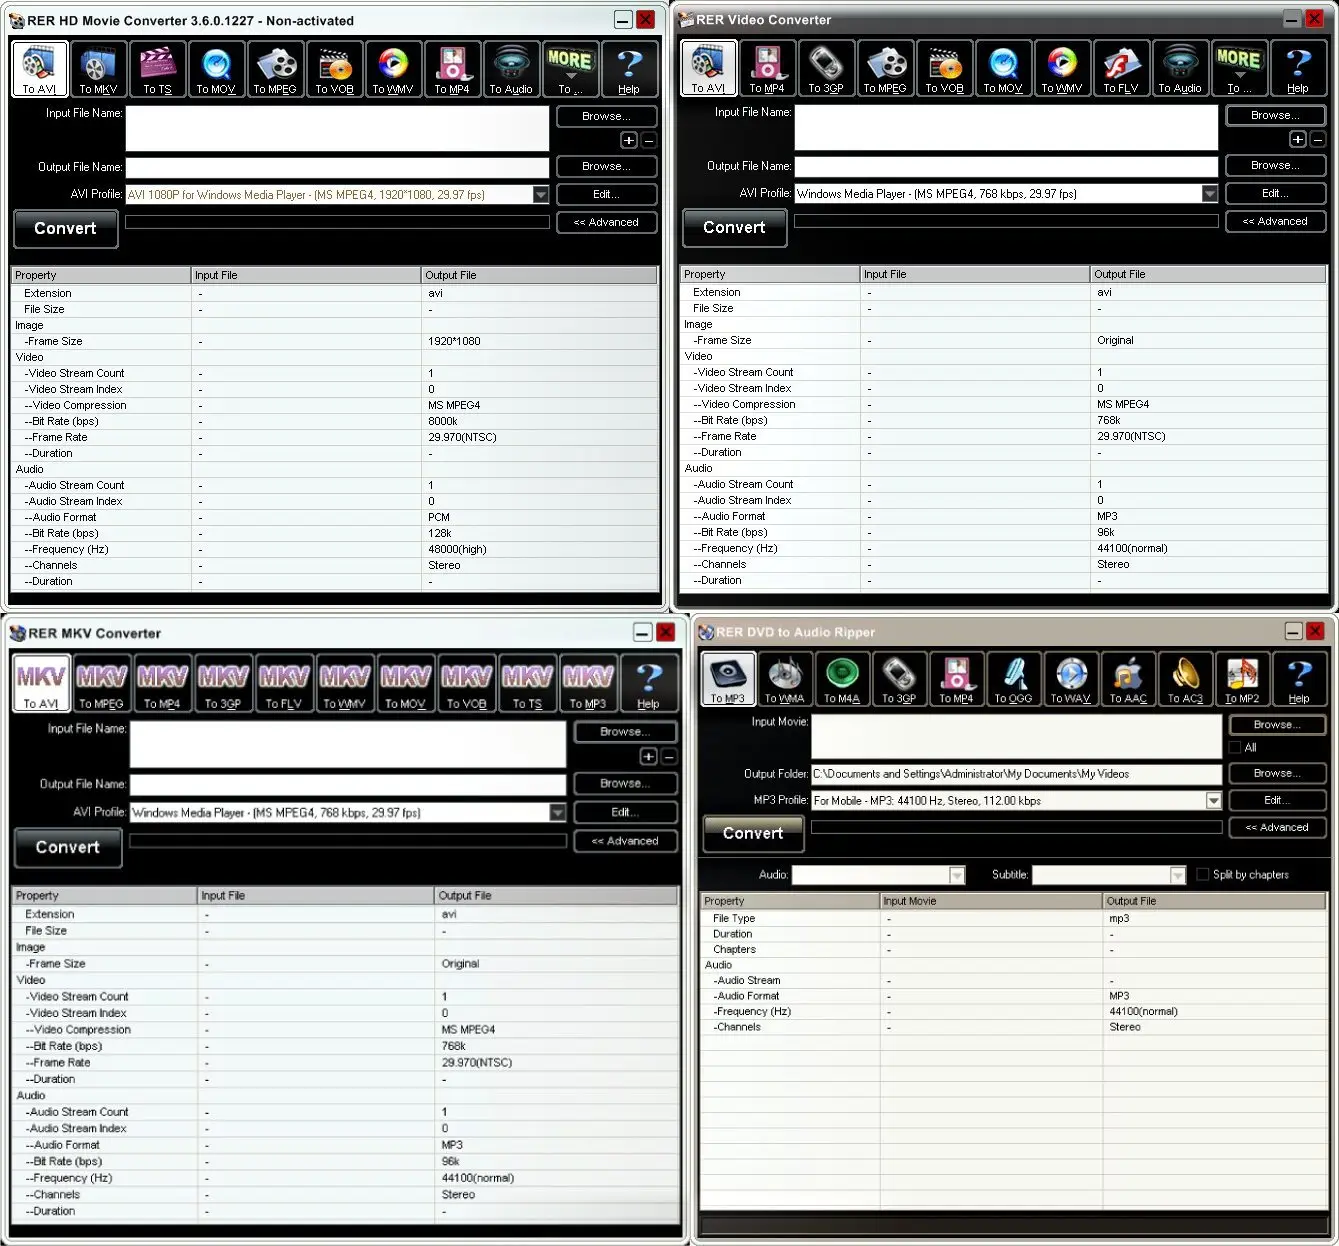Click Property column header in MKV Converter
This screenshot has width=1339, height=1246.
(105, 896)
